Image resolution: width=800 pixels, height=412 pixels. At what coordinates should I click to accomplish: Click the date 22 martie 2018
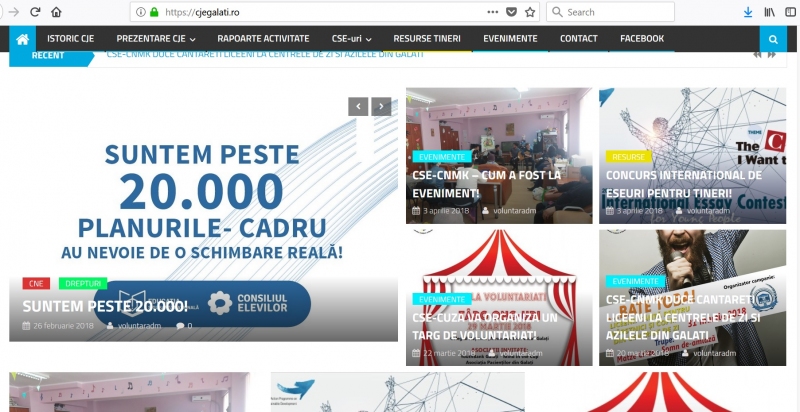click(x=449, y=353)
